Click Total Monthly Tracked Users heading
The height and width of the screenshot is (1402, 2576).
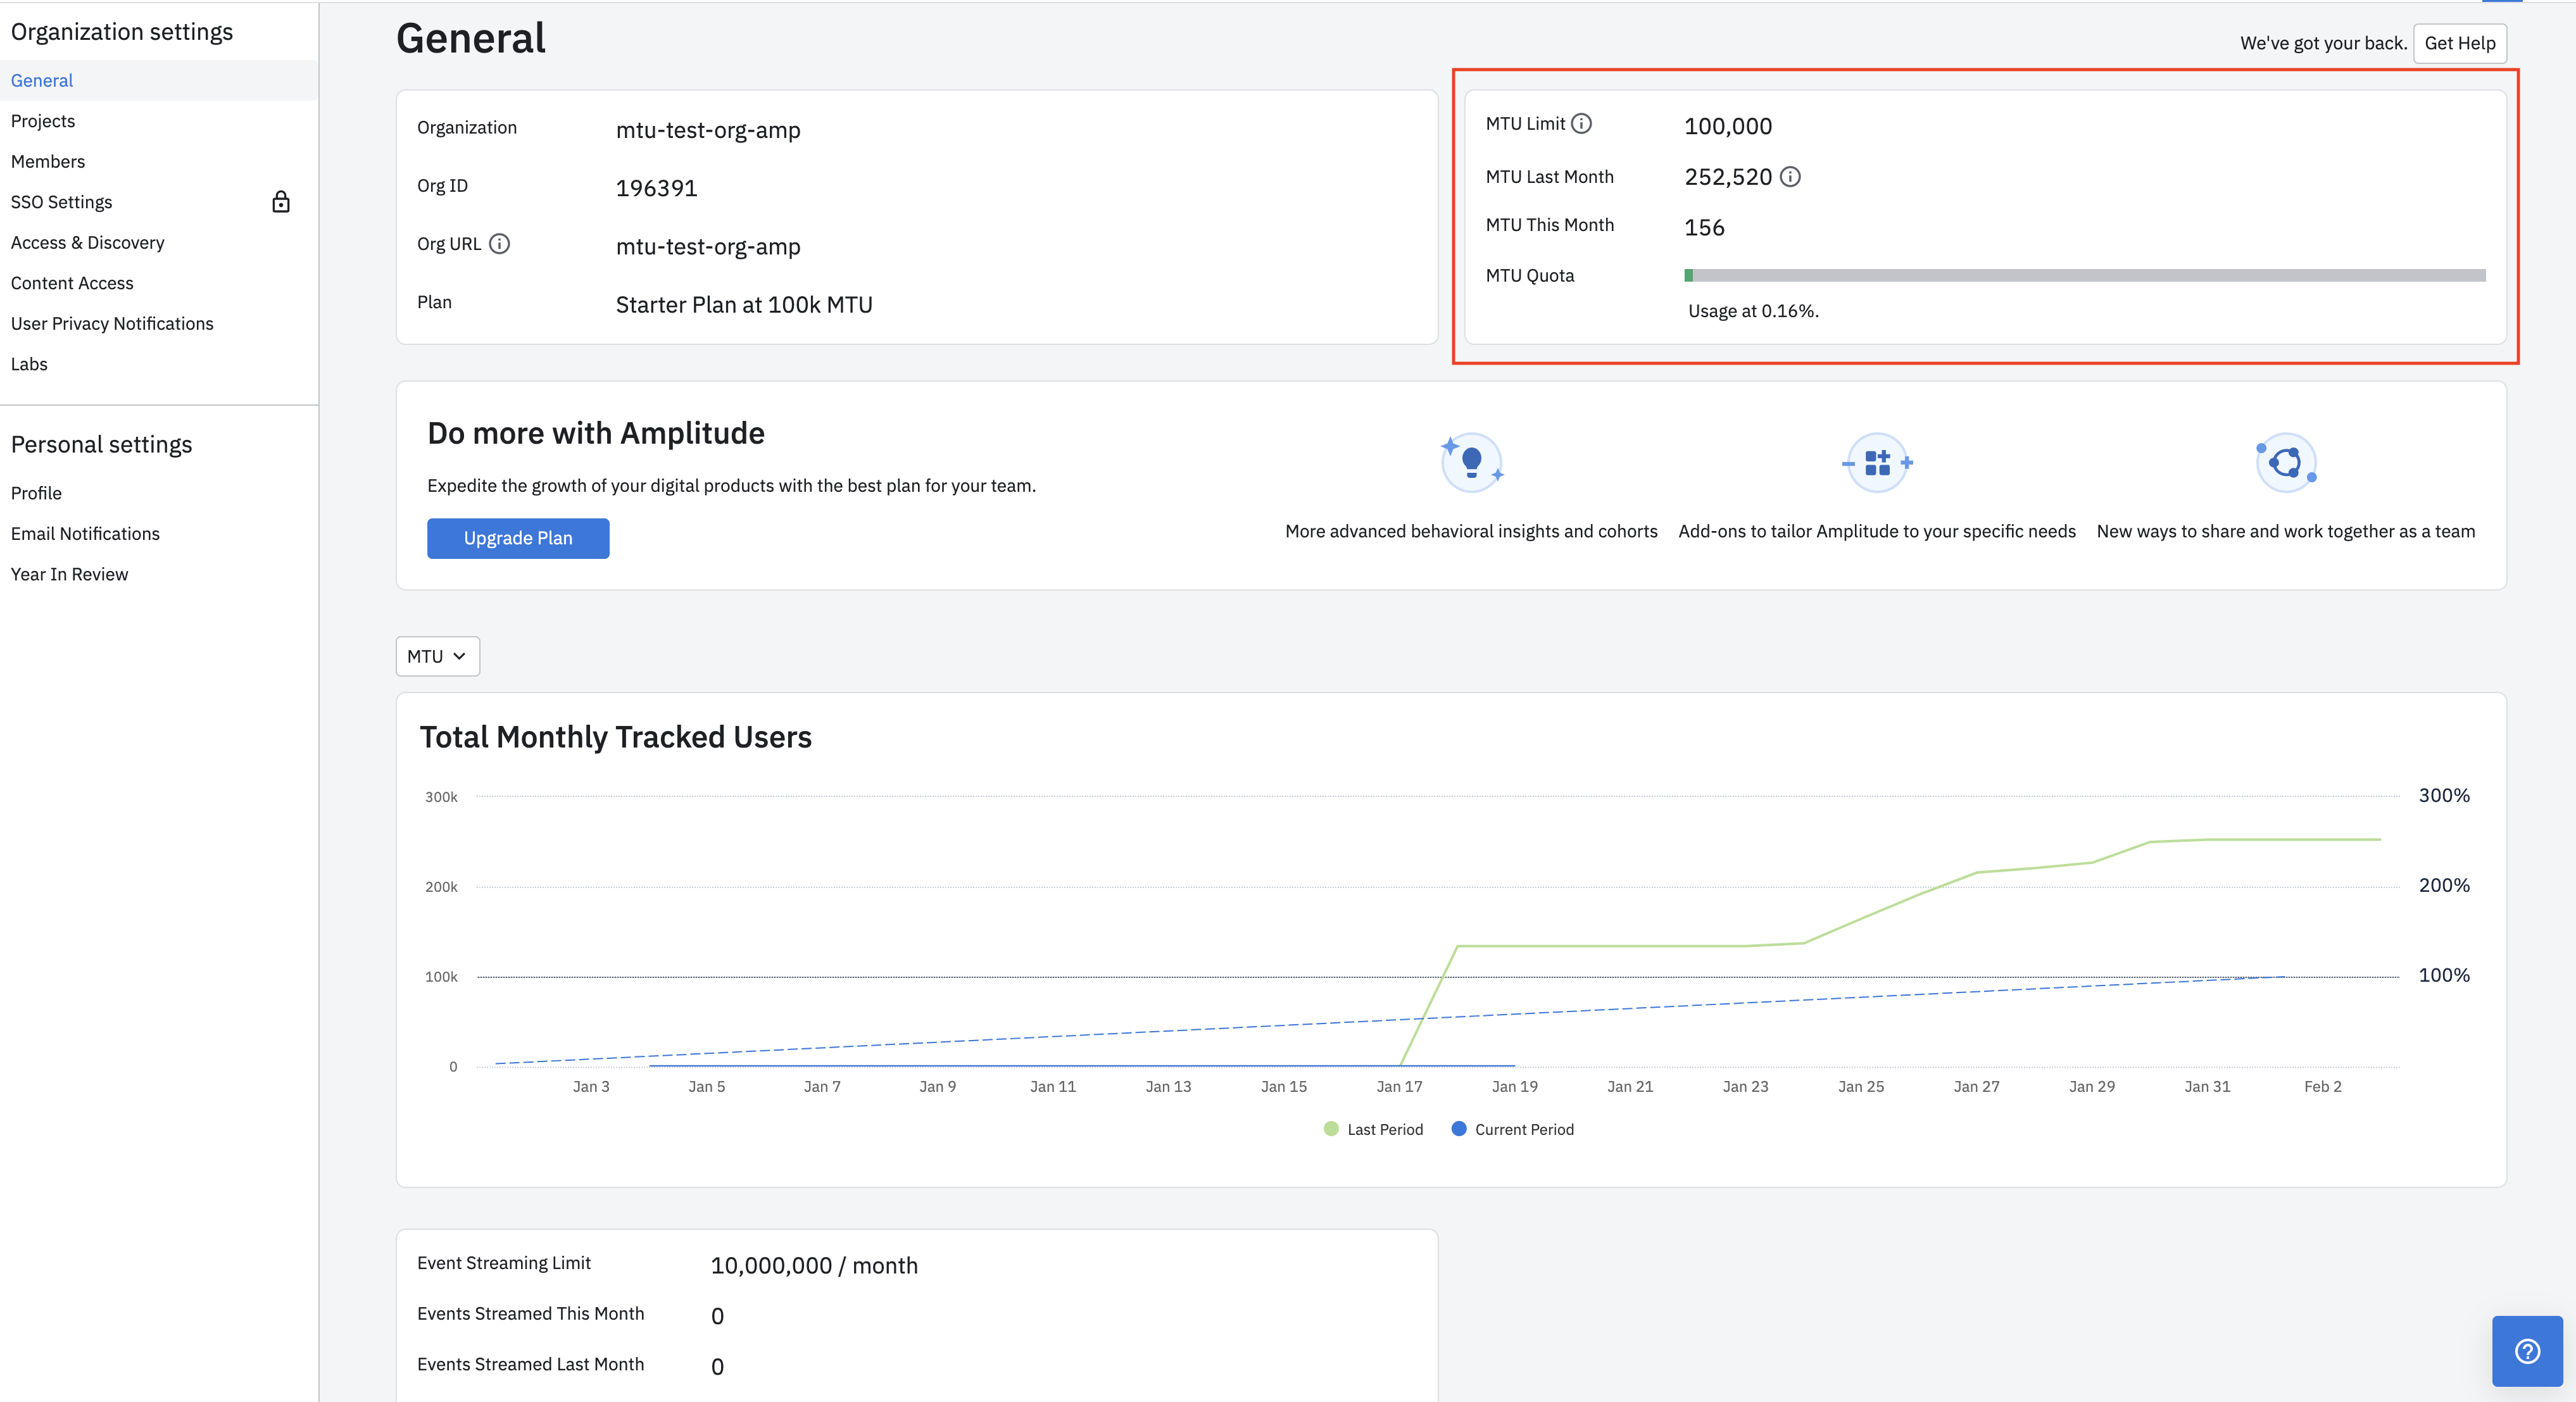coord(615,737)
